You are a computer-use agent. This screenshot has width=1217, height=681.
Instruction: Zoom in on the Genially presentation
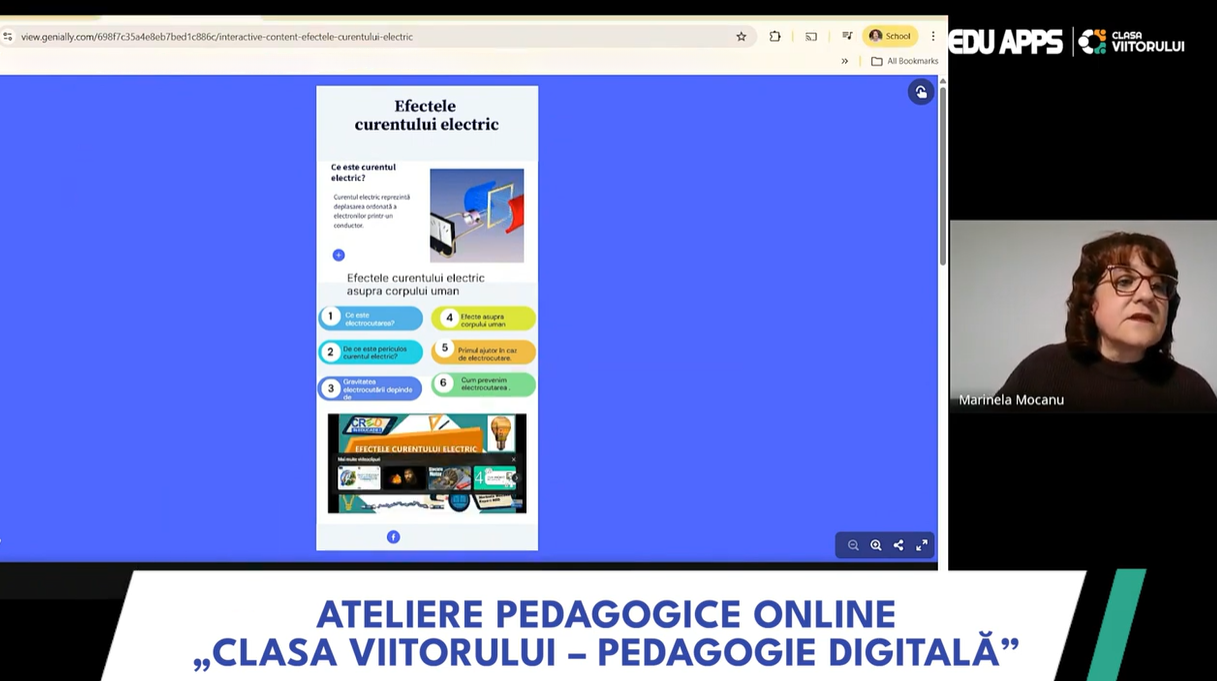(876, 545)
